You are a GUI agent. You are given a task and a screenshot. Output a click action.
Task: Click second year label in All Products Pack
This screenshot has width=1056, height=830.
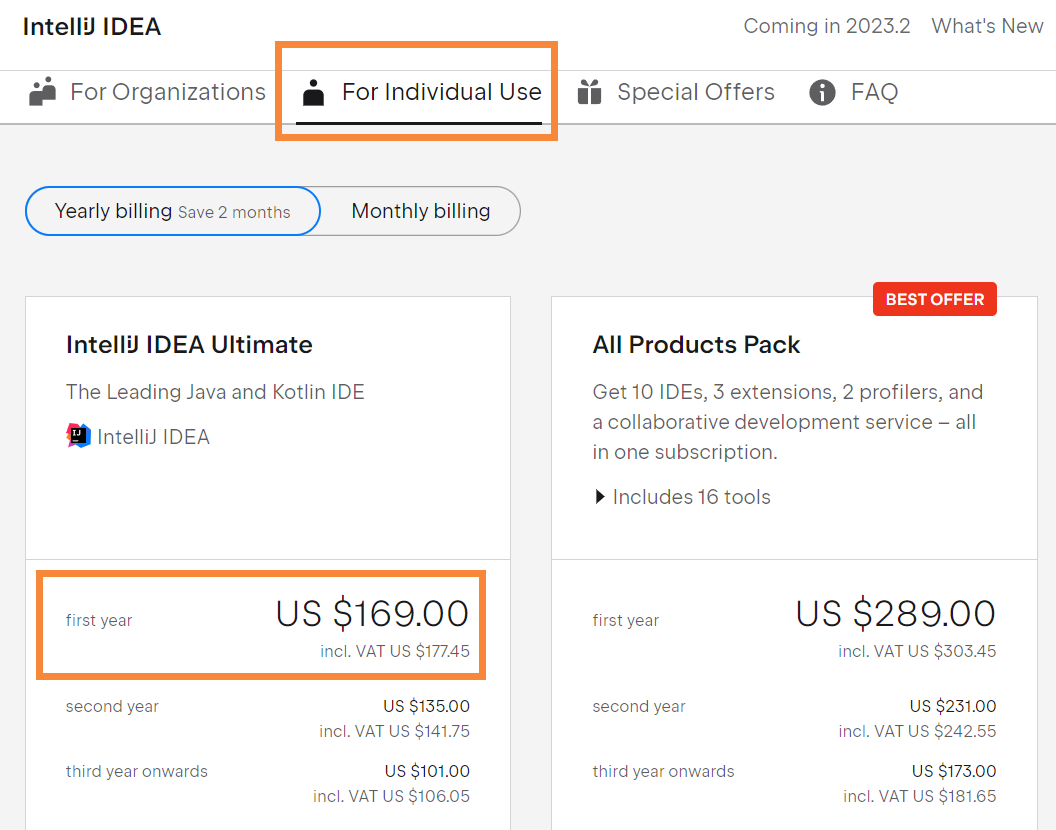point(639,706)
